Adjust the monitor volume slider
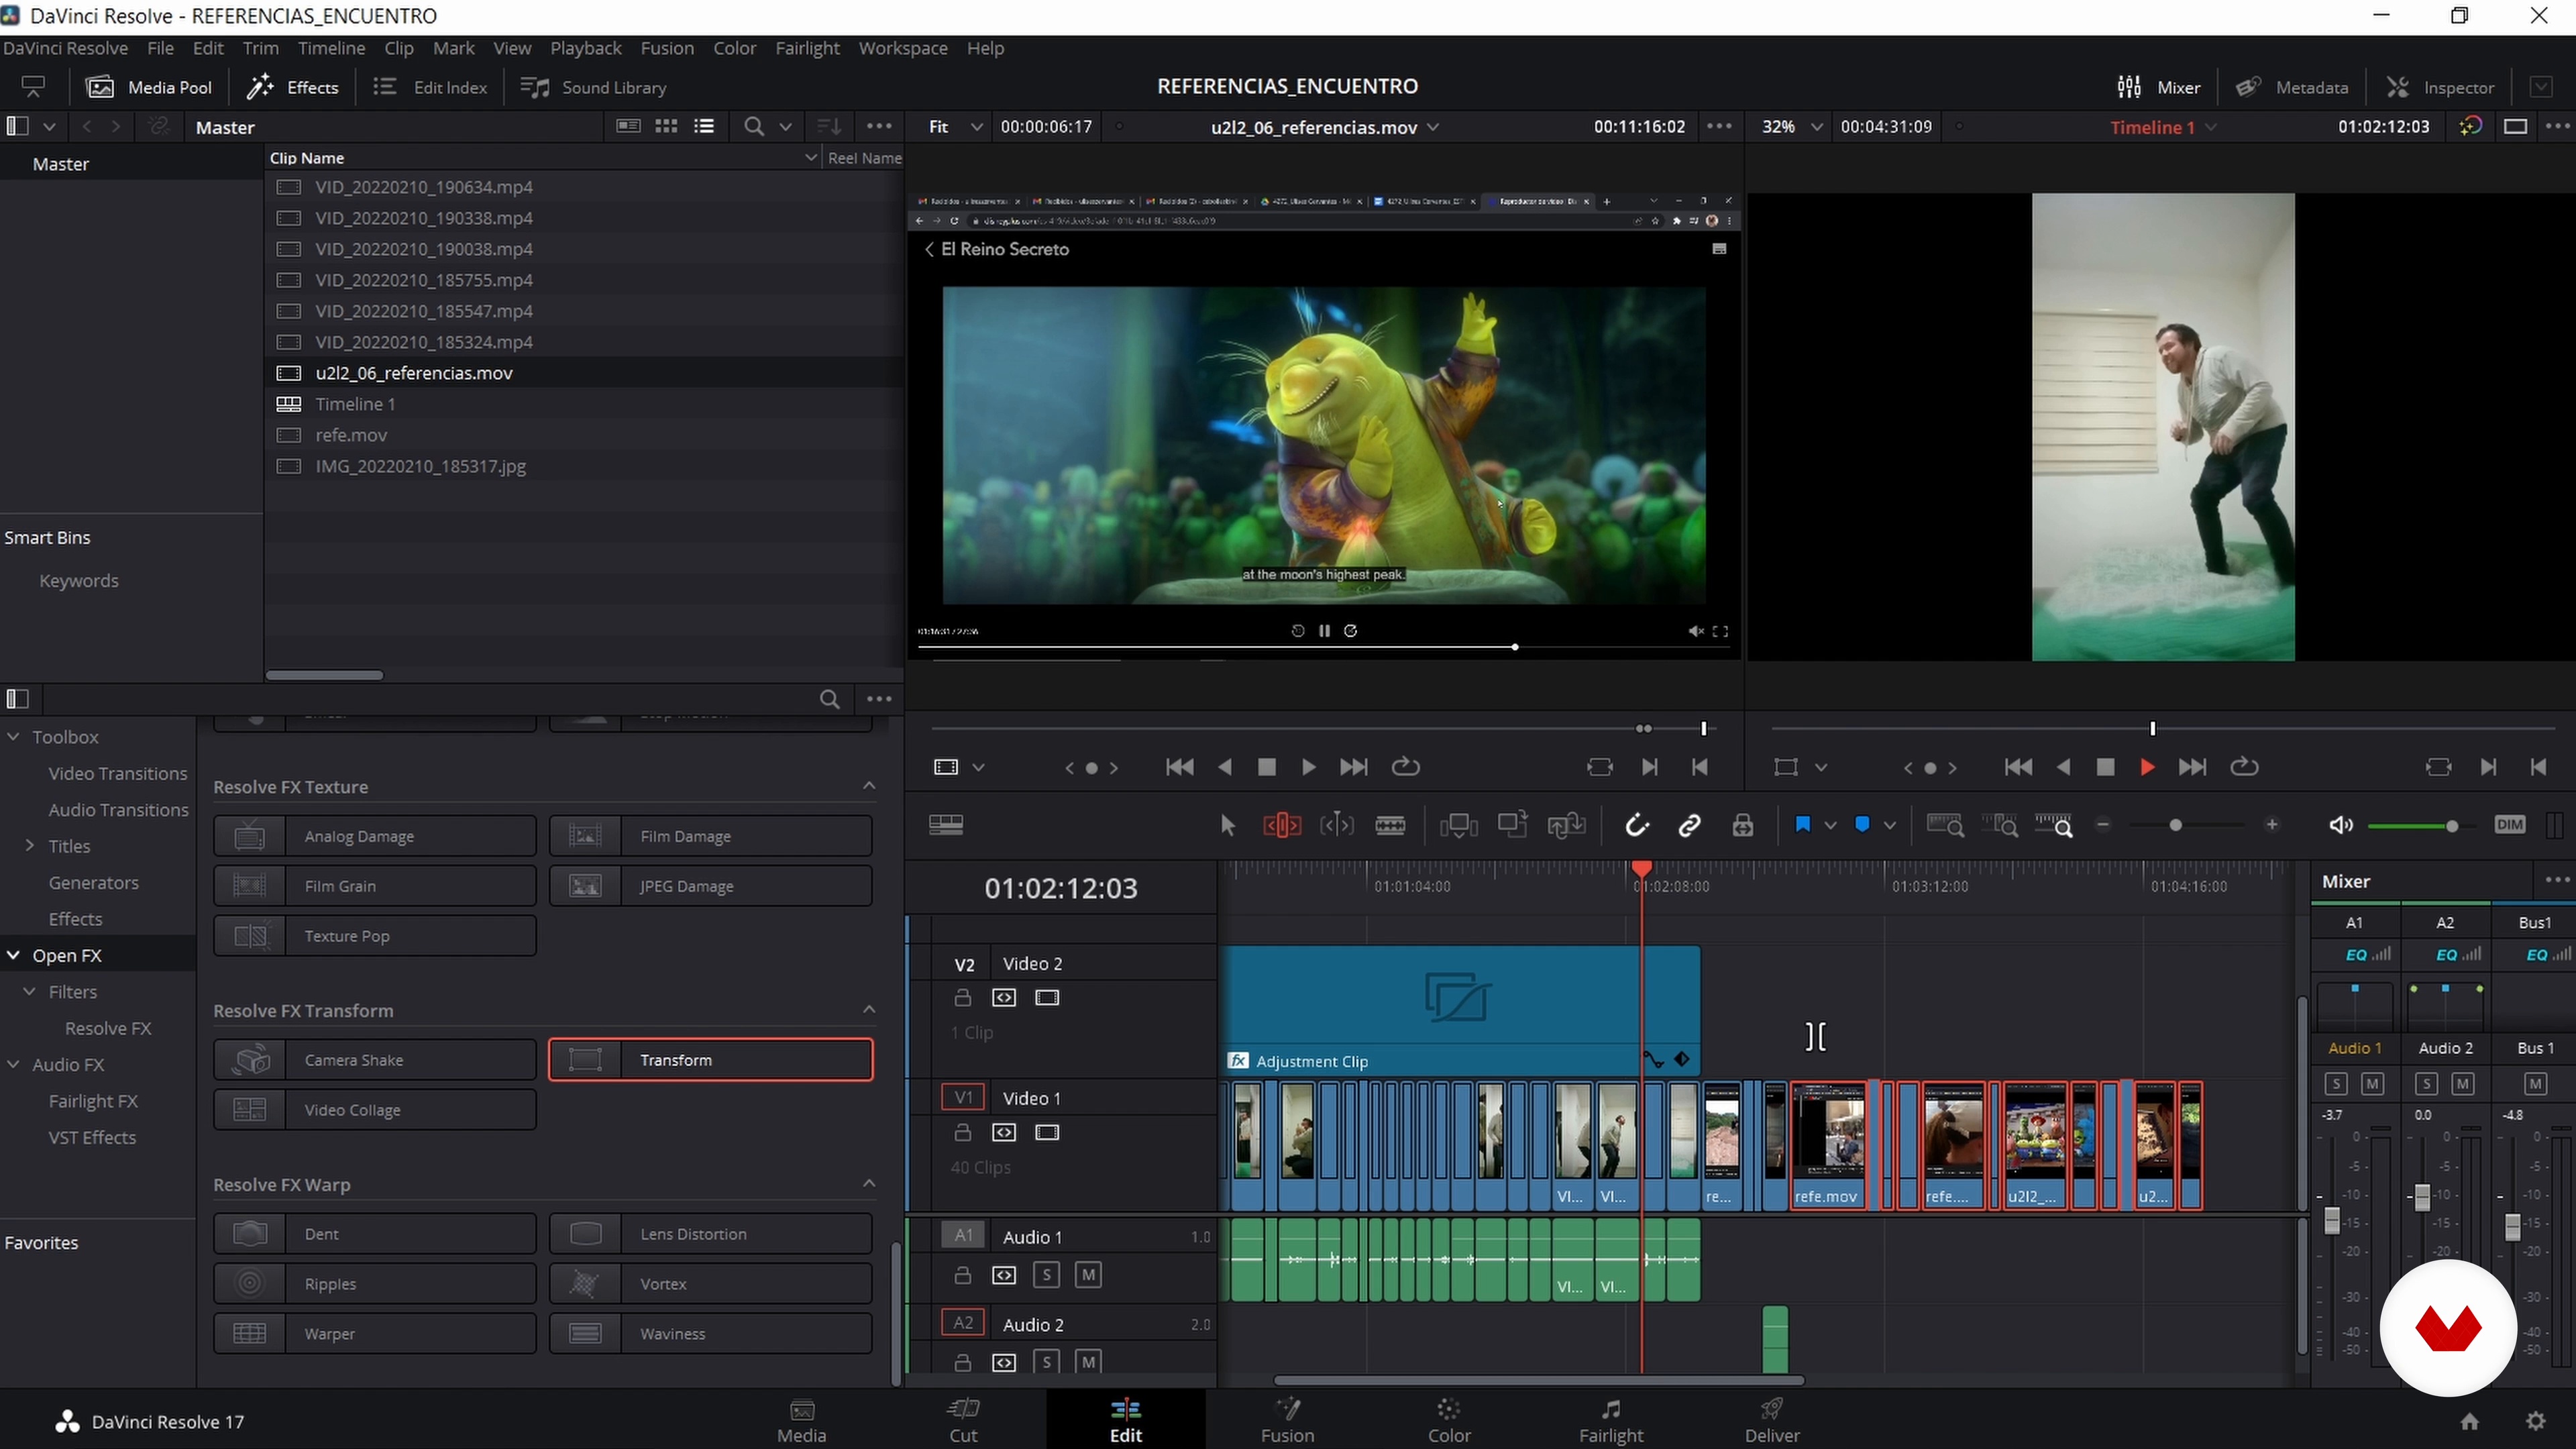 (x=2451, y=825)
